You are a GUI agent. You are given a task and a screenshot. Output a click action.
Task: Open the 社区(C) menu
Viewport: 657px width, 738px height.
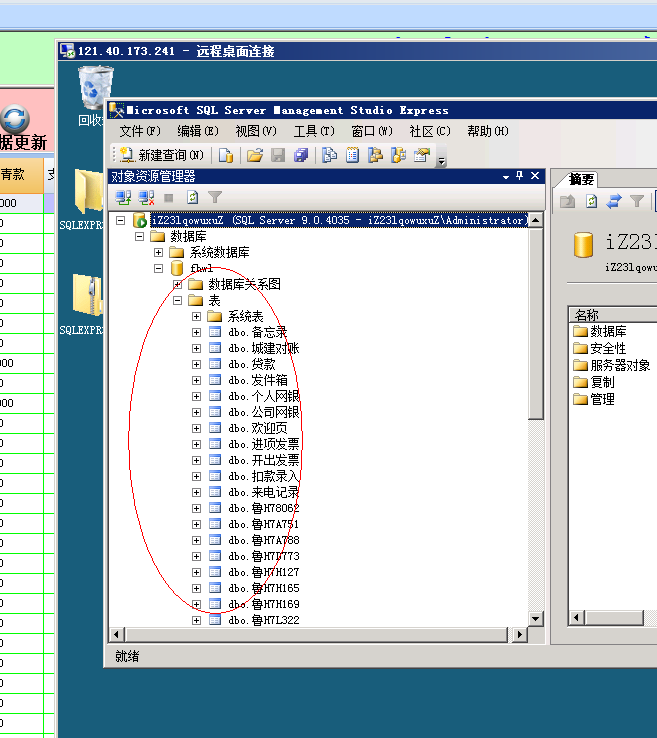[x=430, y=131]
